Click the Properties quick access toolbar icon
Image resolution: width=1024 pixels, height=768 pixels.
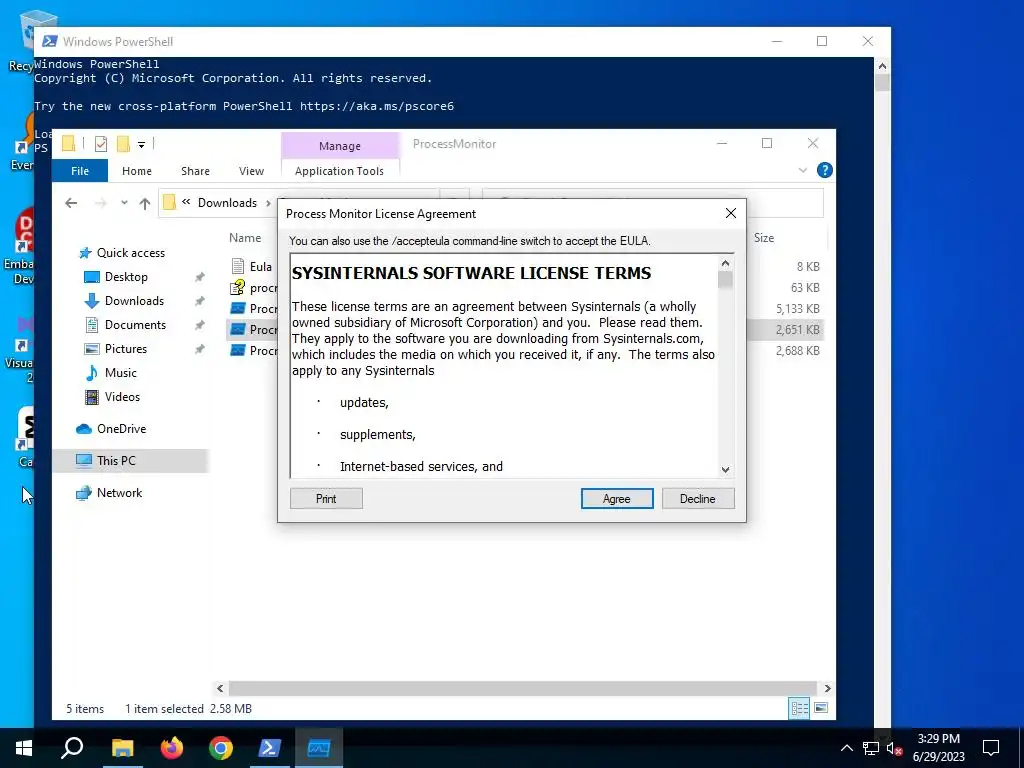point(101,143)
